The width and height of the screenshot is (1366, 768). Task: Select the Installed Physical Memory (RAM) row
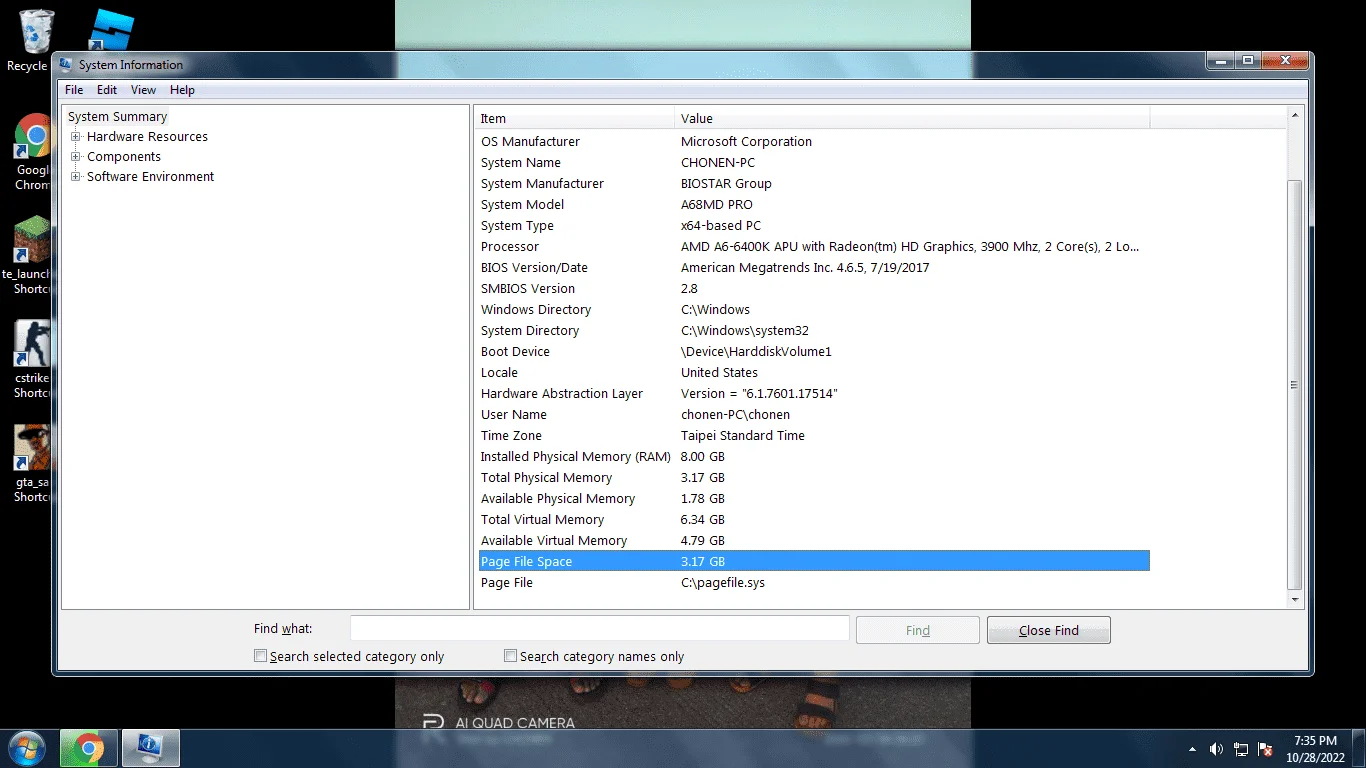(813, 457)
